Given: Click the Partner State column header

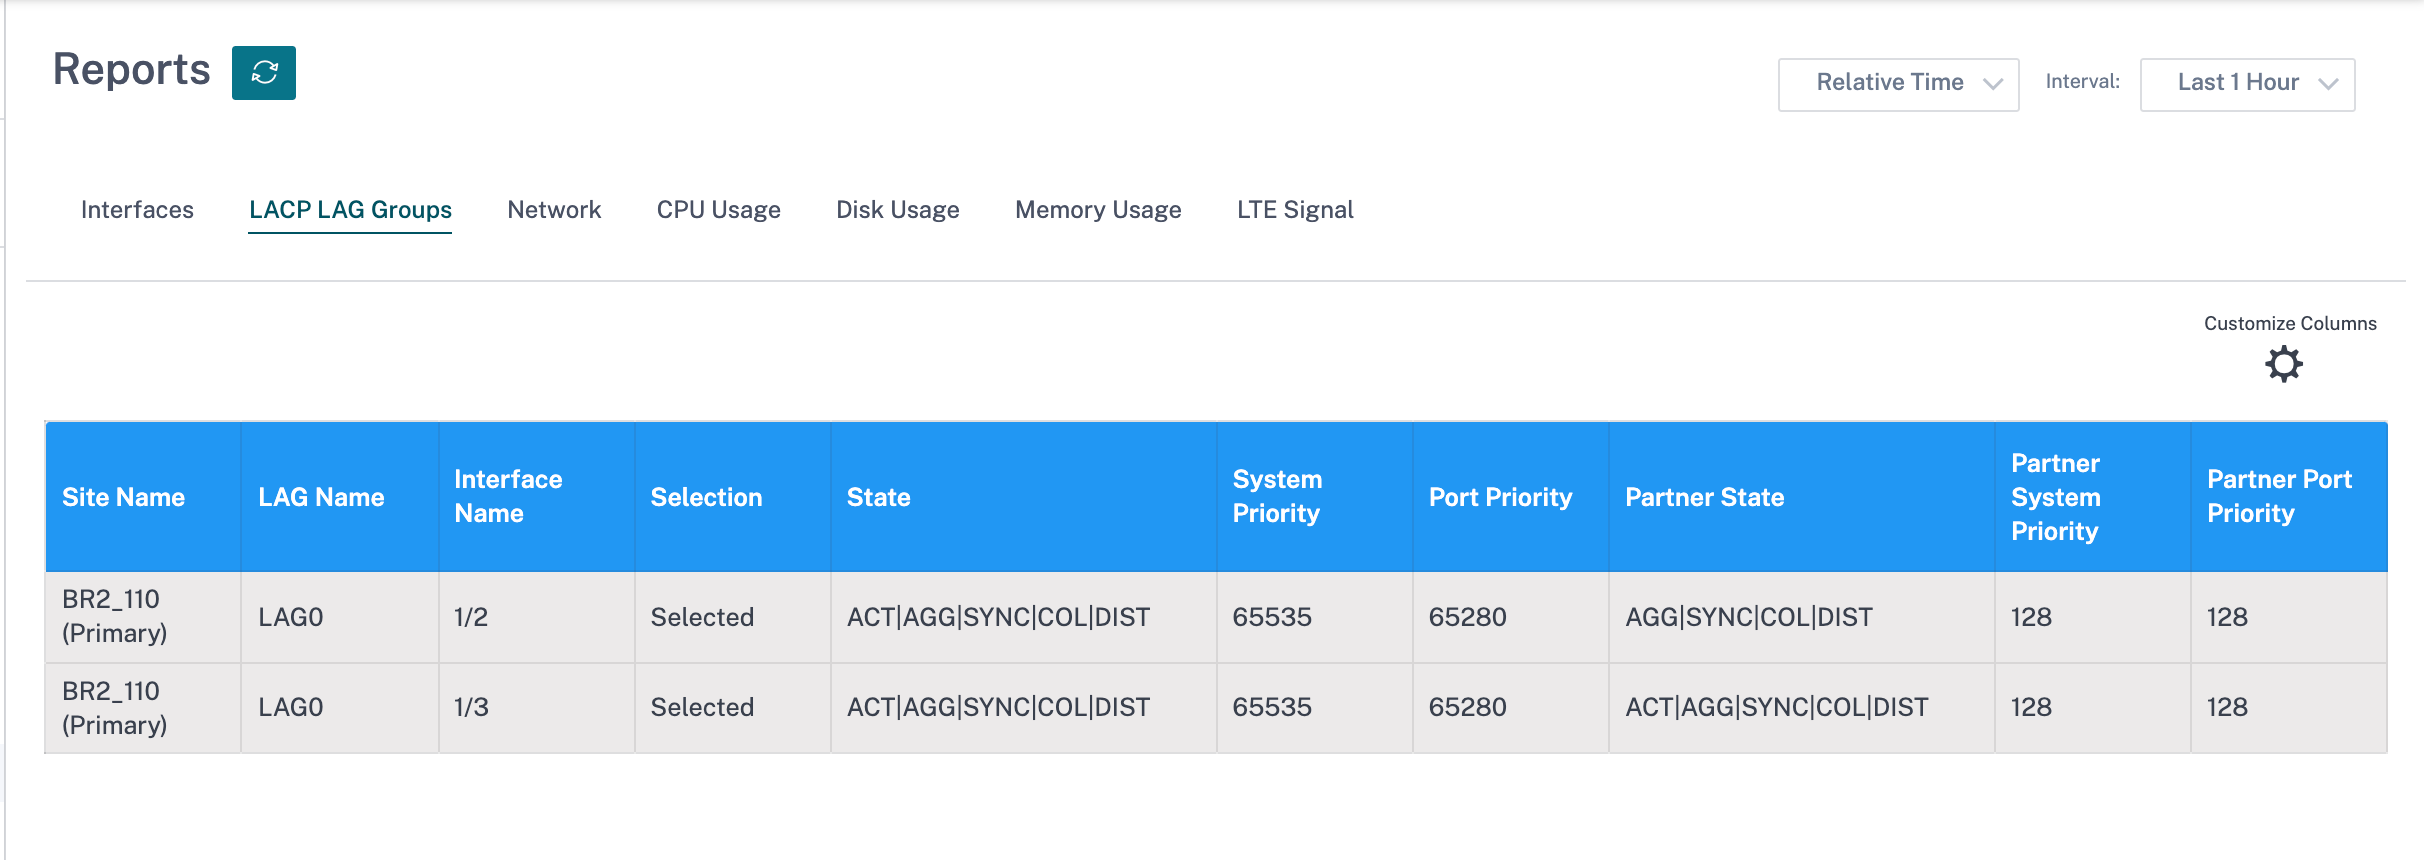Looking at the screenshot, I should [1801, 497].
